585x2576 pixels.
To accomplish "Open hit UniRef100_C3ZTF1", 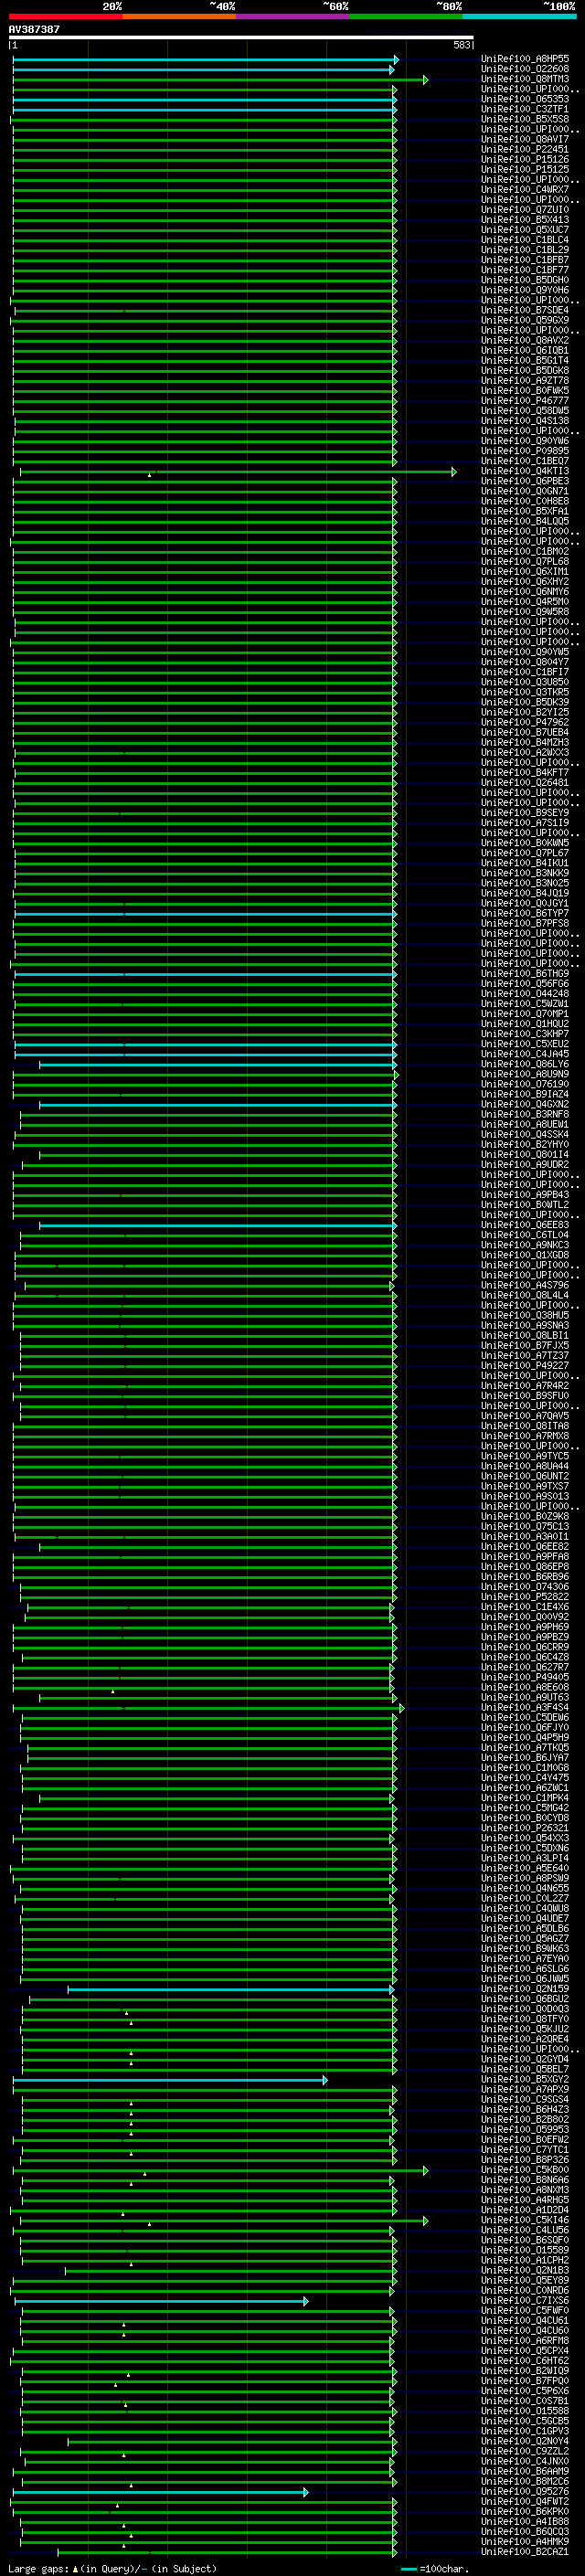I will click(x=525, y=109).
